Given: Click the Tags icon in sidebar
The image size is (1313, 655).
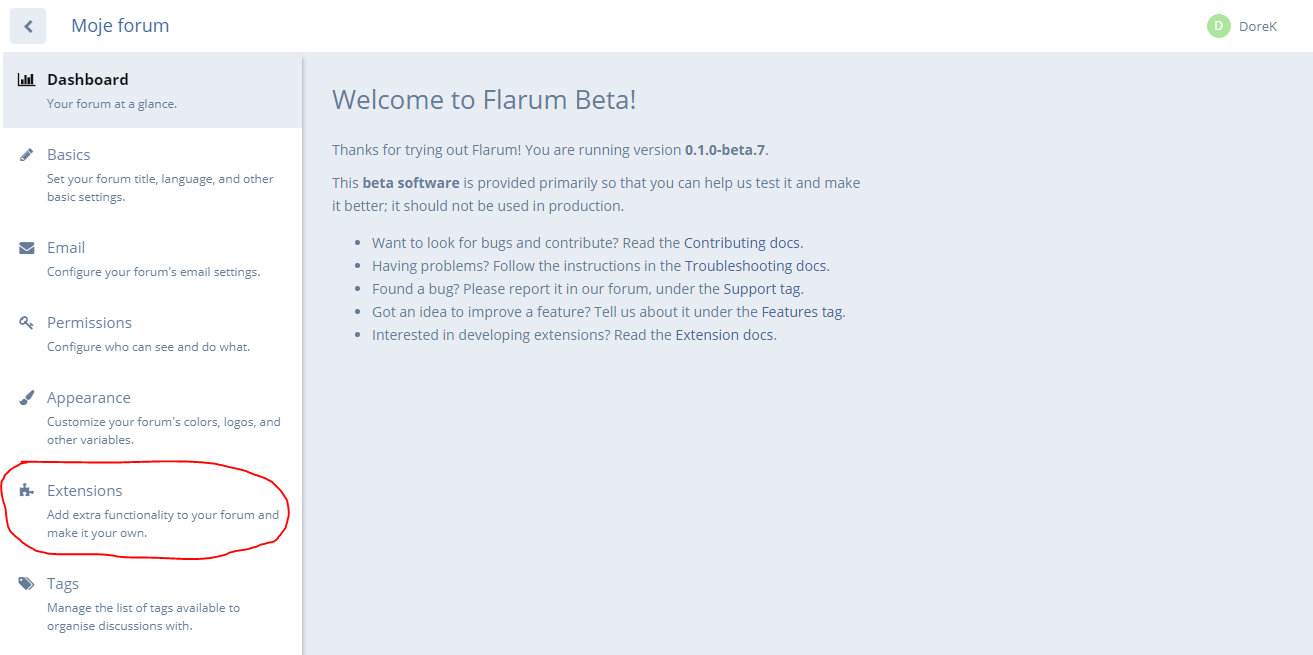Looking at the screenshot, I should coord(27,584).
